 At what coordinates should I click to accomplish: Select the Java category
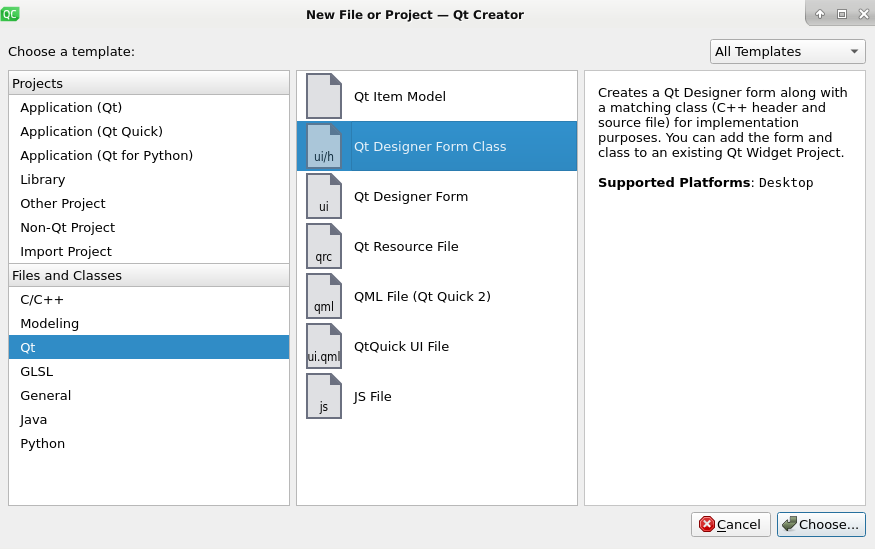[149, 419]
